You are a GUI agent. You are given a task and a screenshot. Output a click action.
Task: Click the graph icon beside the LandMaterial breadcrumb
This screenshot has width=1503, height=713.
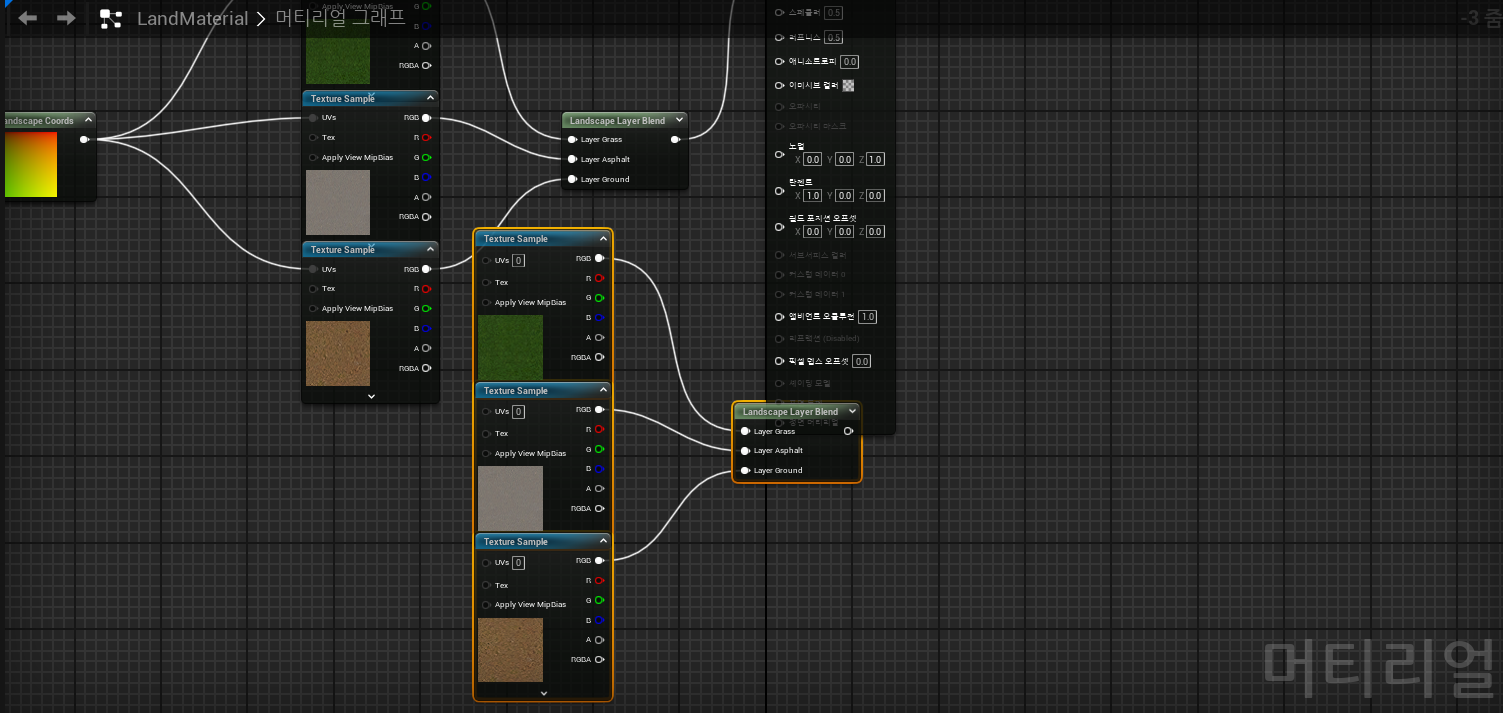[111, 18]
